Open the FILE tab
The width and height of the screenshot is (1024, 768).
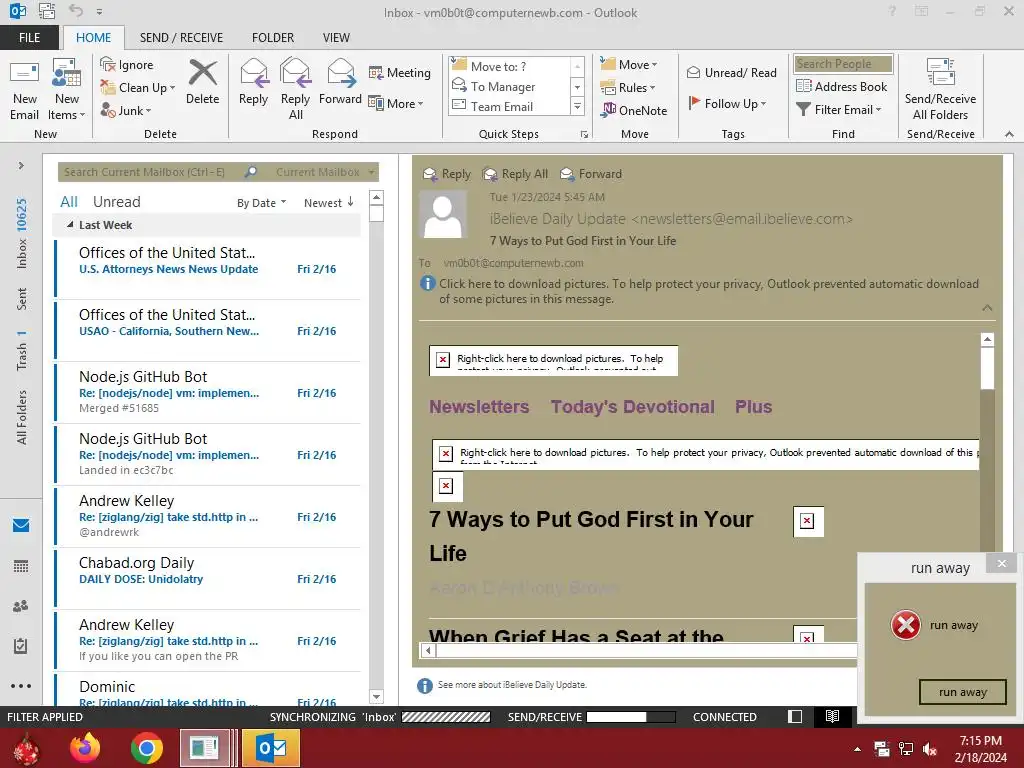(29, 38)
